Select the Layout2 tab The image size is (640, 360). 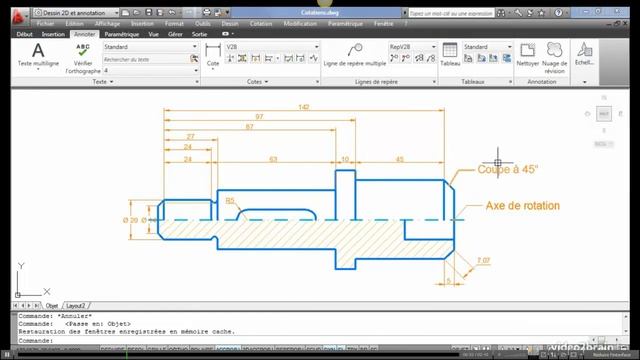(x=76, y=305)
